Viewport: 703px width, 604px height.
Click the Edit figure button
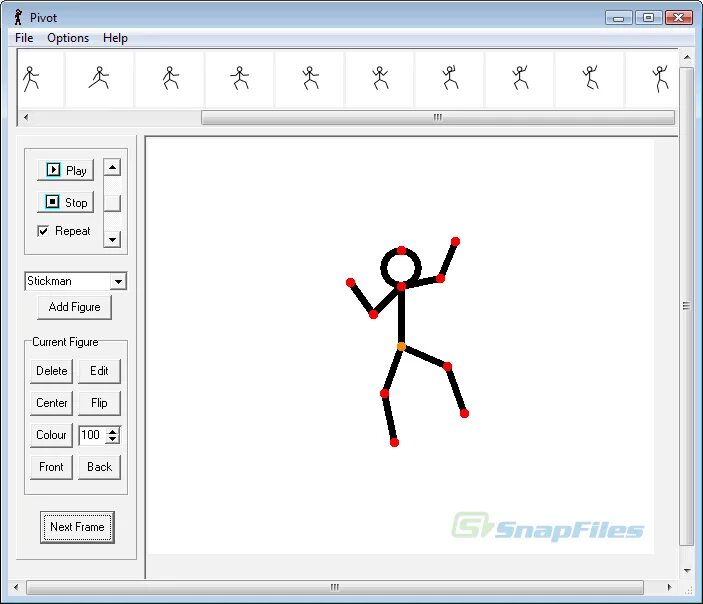(99, 371)
